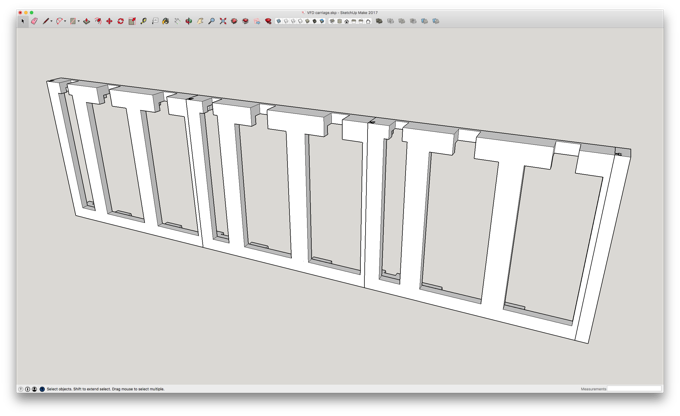Click the Union solid tool

pyautogui.click(x=402, y=21)
